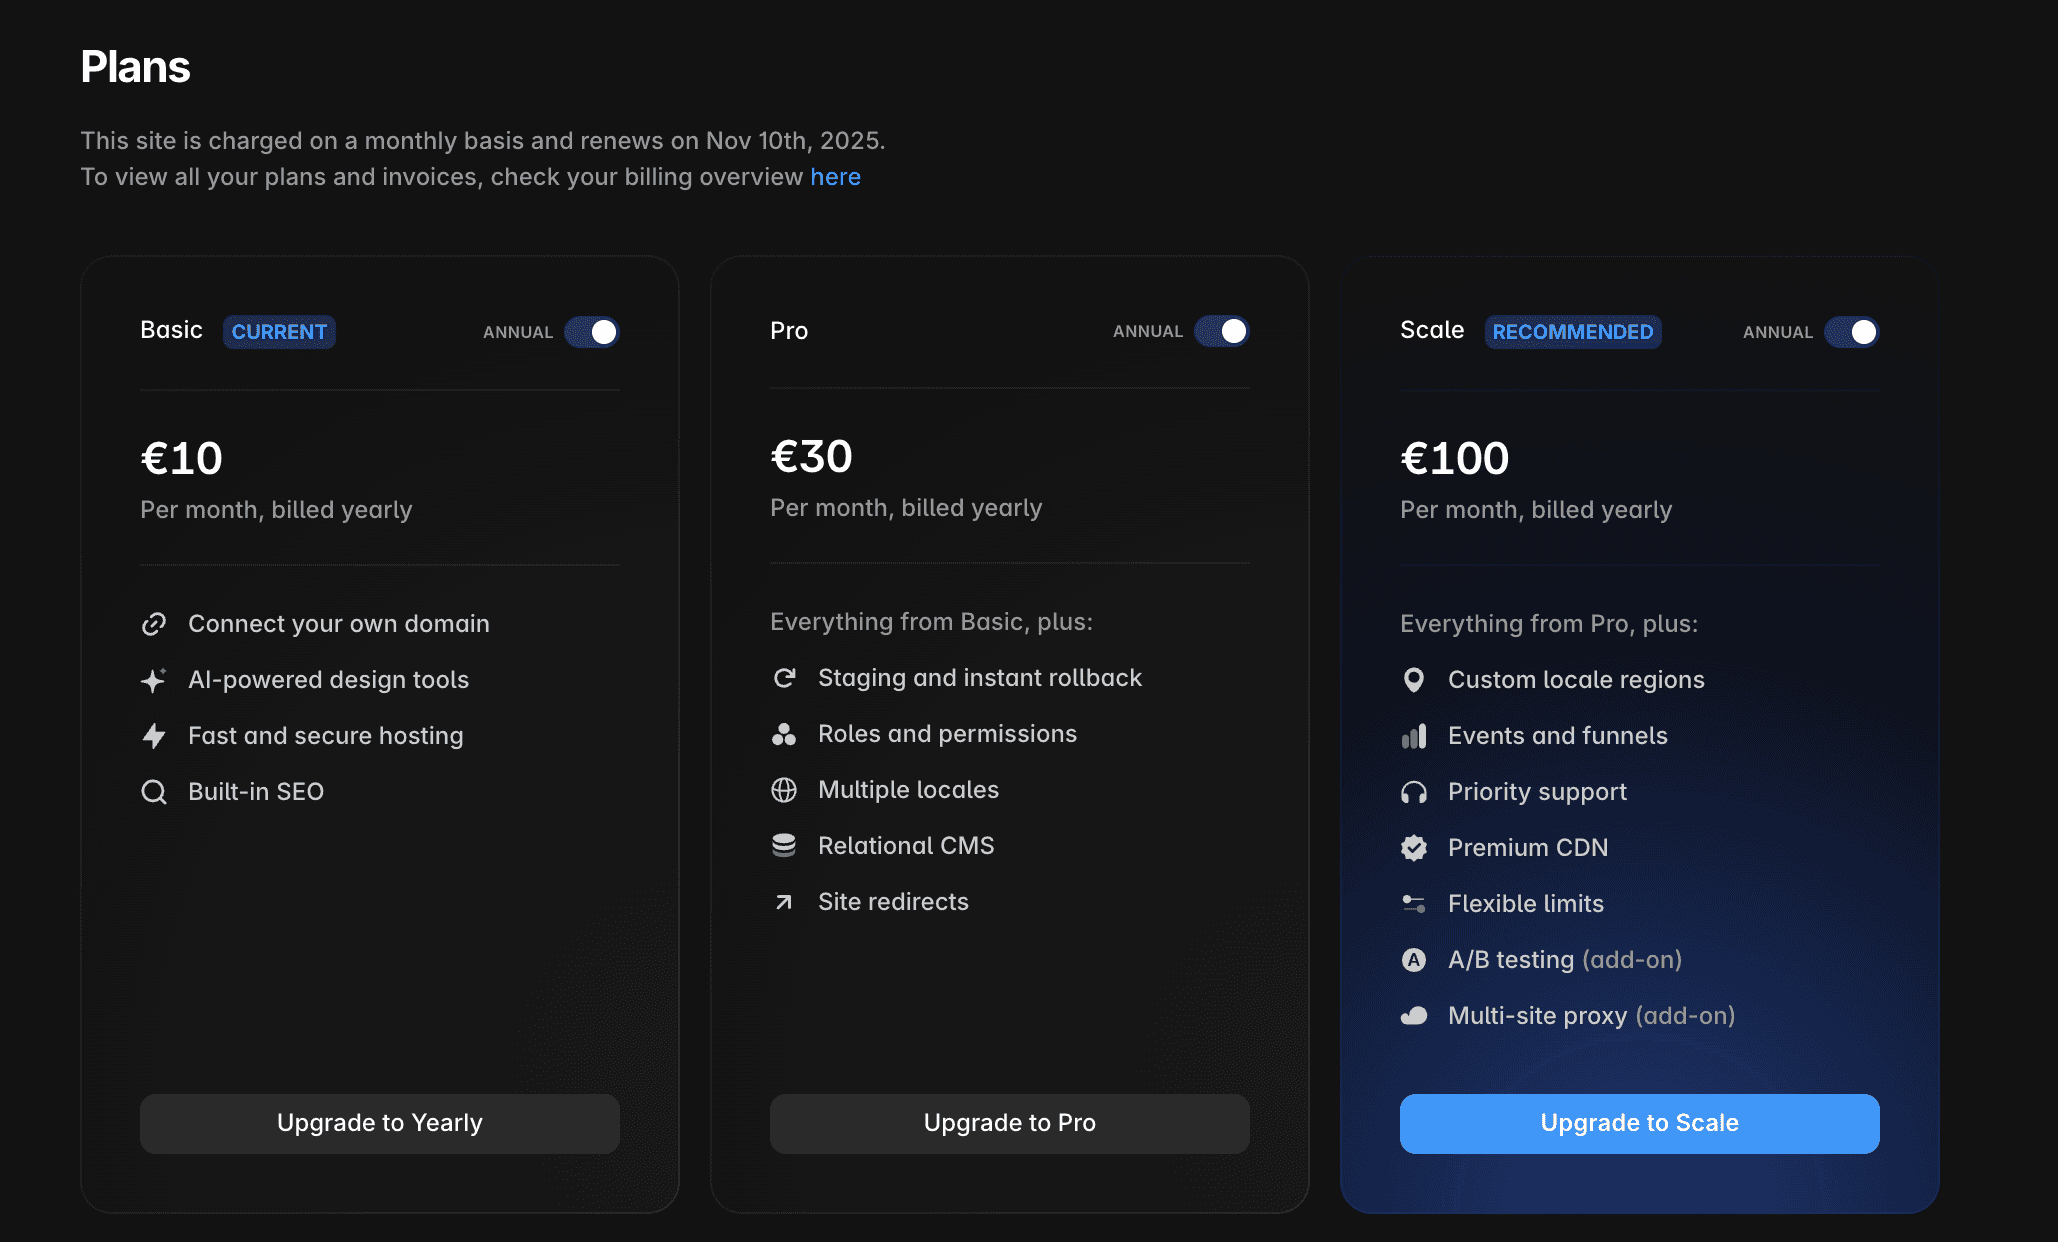Screen dimensions: 2058x1242
Task: Click the Upgrade to Scale button
Action: click(x=1639, y=1123)
